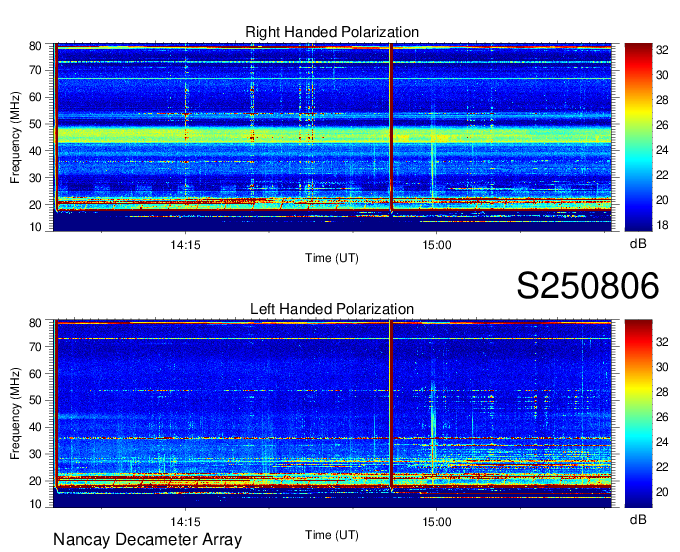Click Time (UT) label under Right Handed plot
Image resolution: width=680 pixels, height=552 pixels.
click(x=332, y=258)
